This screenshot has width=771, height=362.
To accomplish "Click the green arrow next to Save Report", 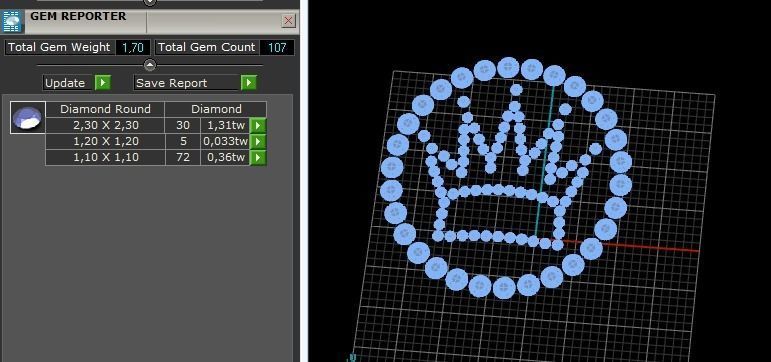I will pyautogui.click(x=249, y=83).
